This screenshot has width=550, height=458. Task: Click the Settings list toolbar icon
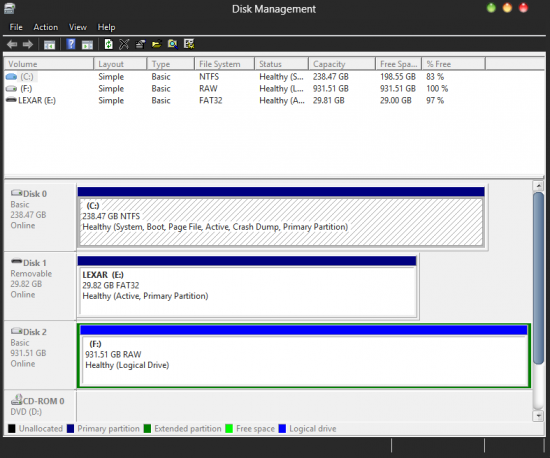189,44
